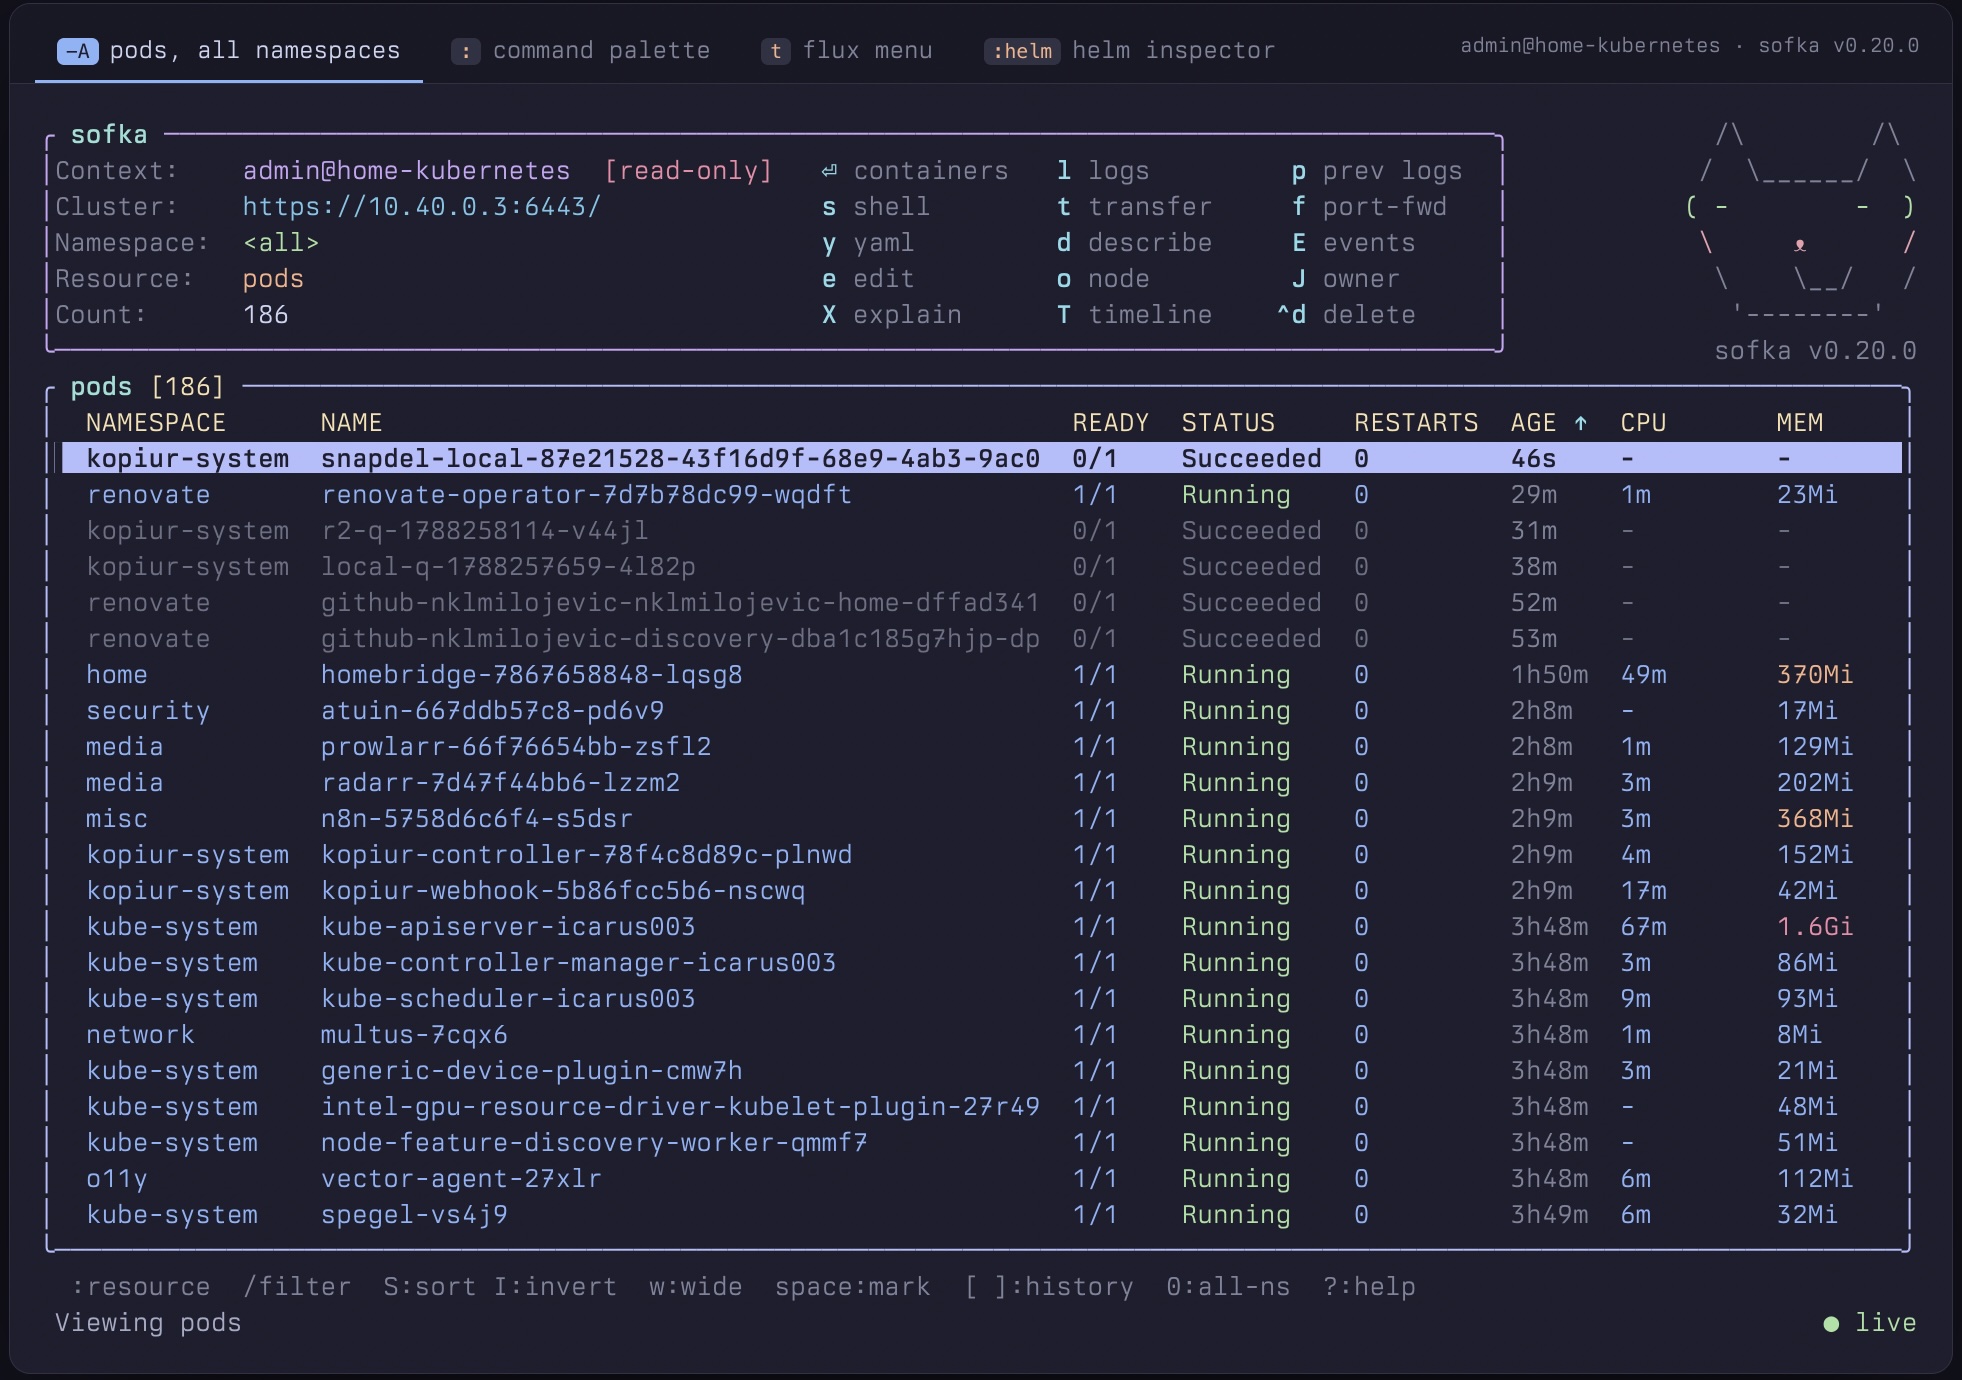The width and height of the screenshot is (1962, 1380).
Task: Sort by the NAME column header
Action: (x=351, y=423)
